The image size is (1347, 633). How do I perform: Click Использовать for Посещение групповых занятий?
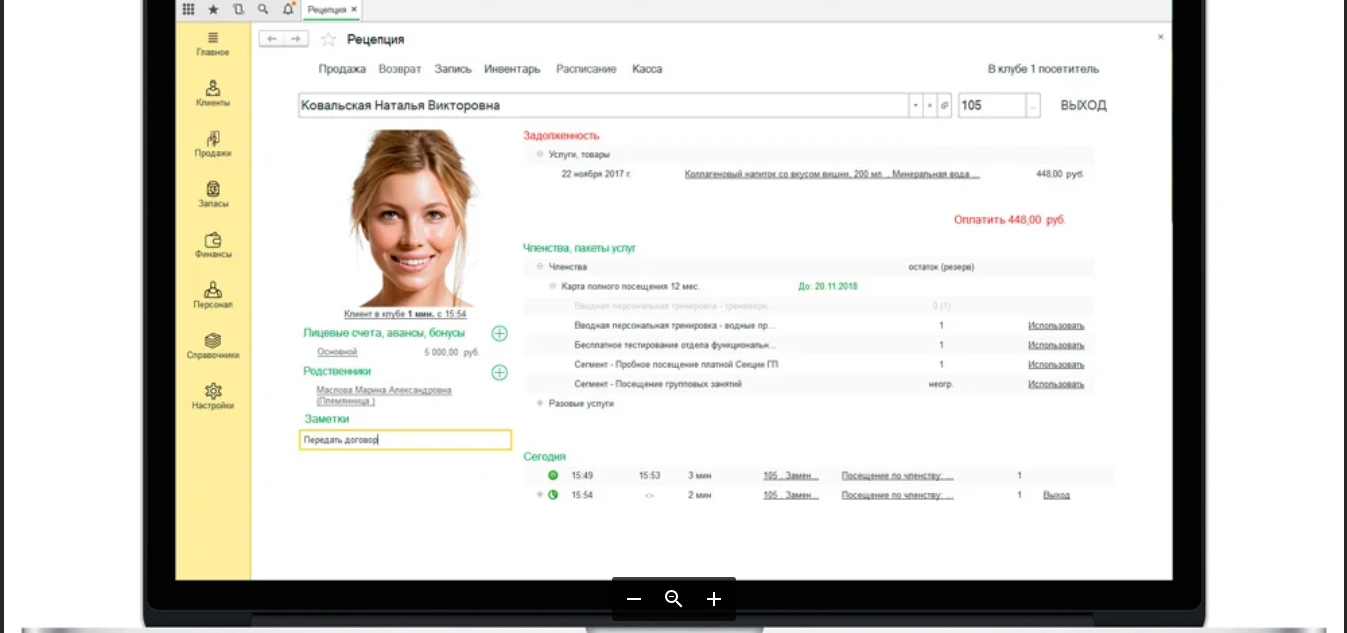point(1055,384)
